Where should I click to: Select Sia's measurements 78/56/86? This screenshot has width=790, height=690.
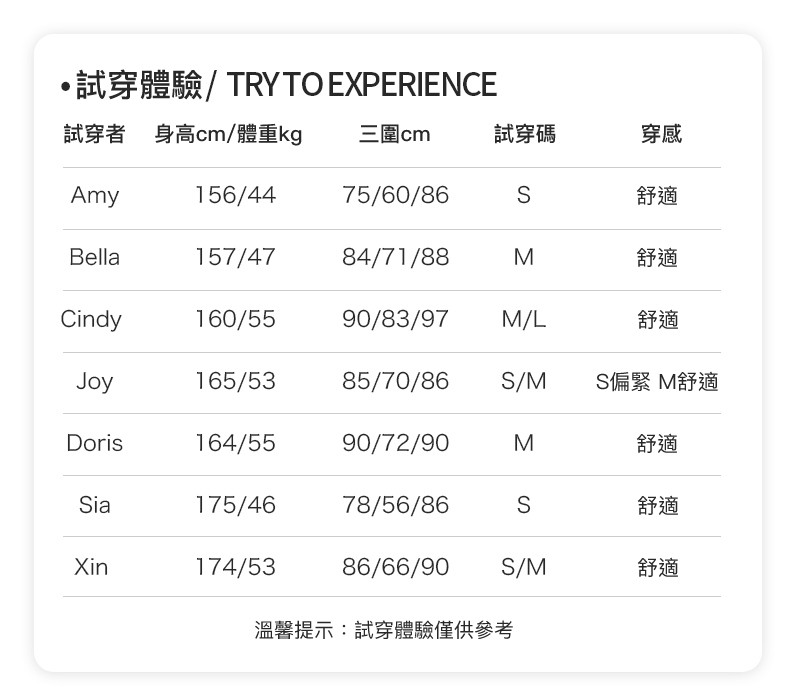(395, 505)
